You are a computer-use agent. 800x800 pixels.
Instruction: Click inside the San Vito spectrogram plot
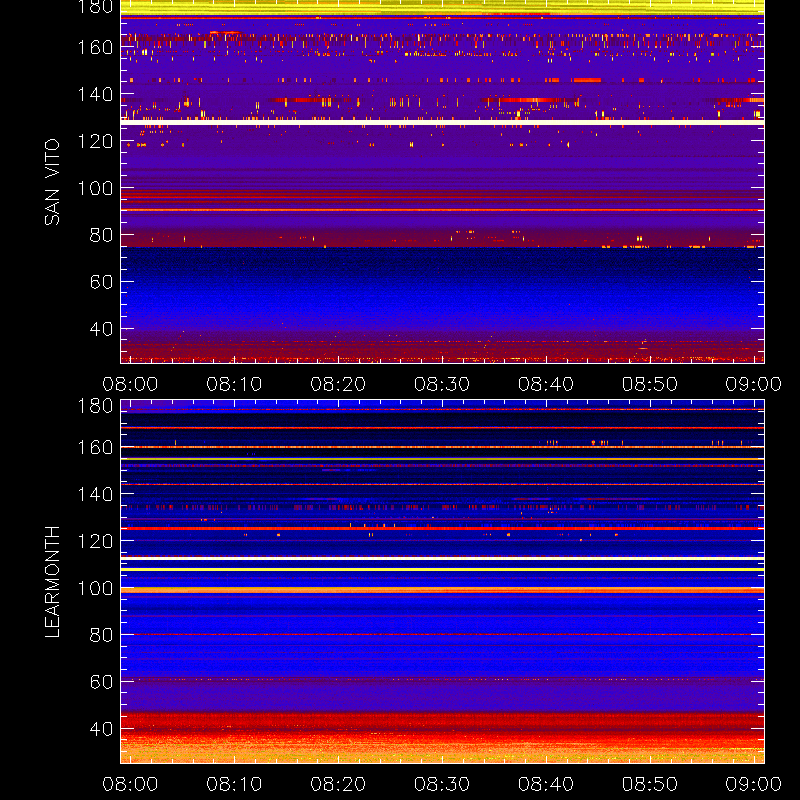[442, 182]
